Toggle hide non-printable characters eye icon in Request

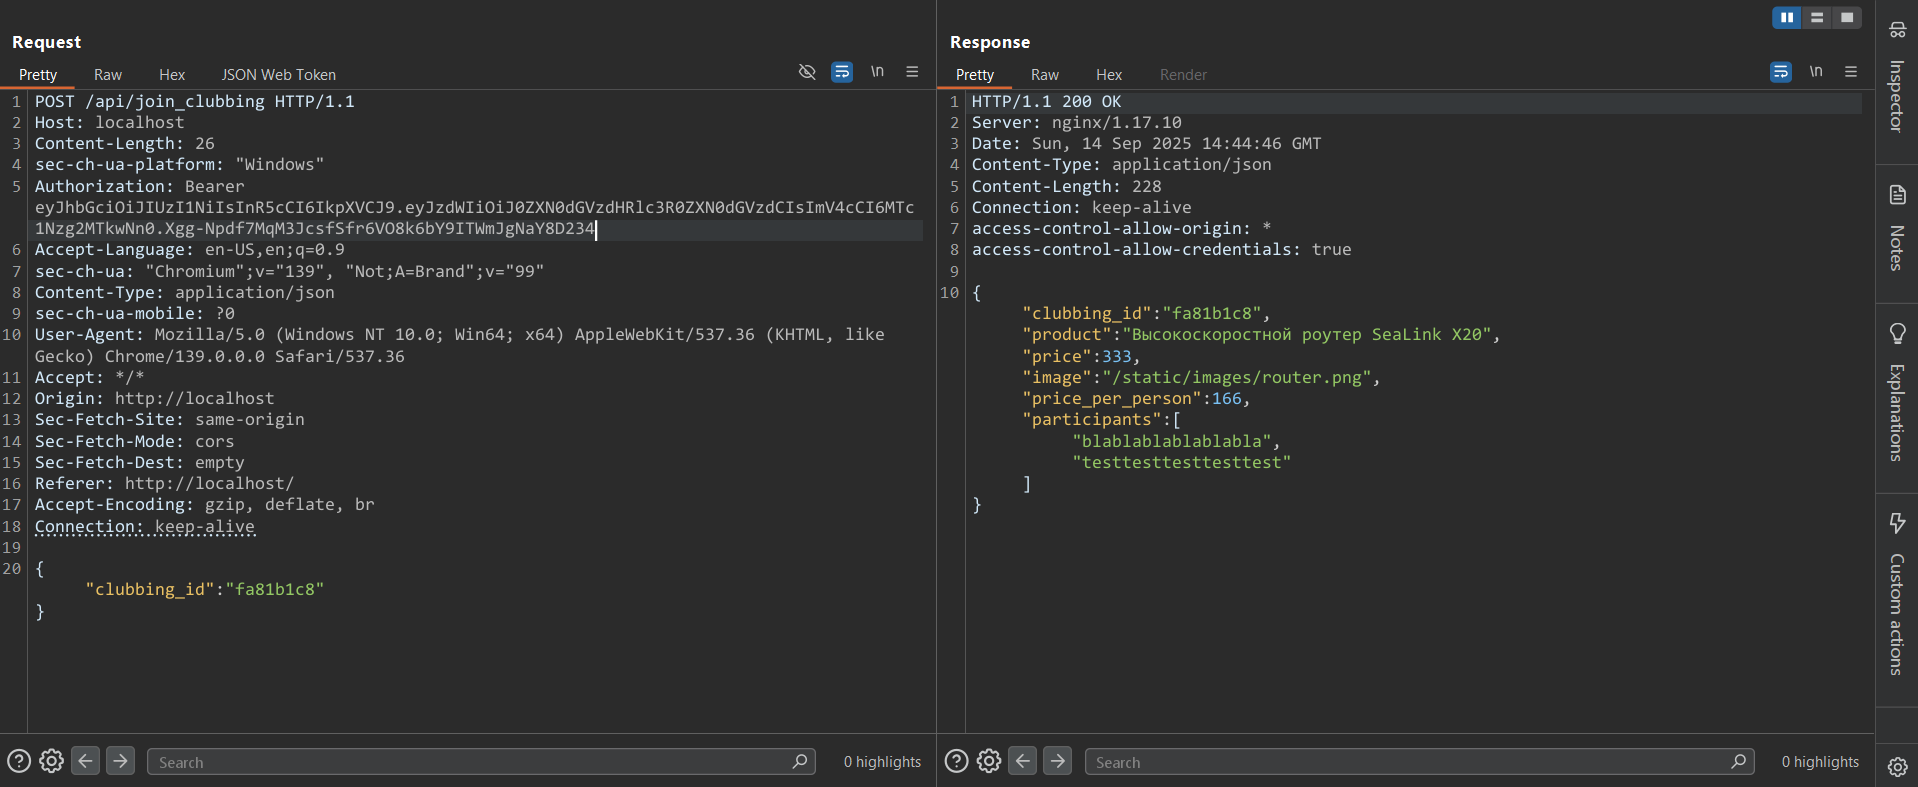(807, 72)
